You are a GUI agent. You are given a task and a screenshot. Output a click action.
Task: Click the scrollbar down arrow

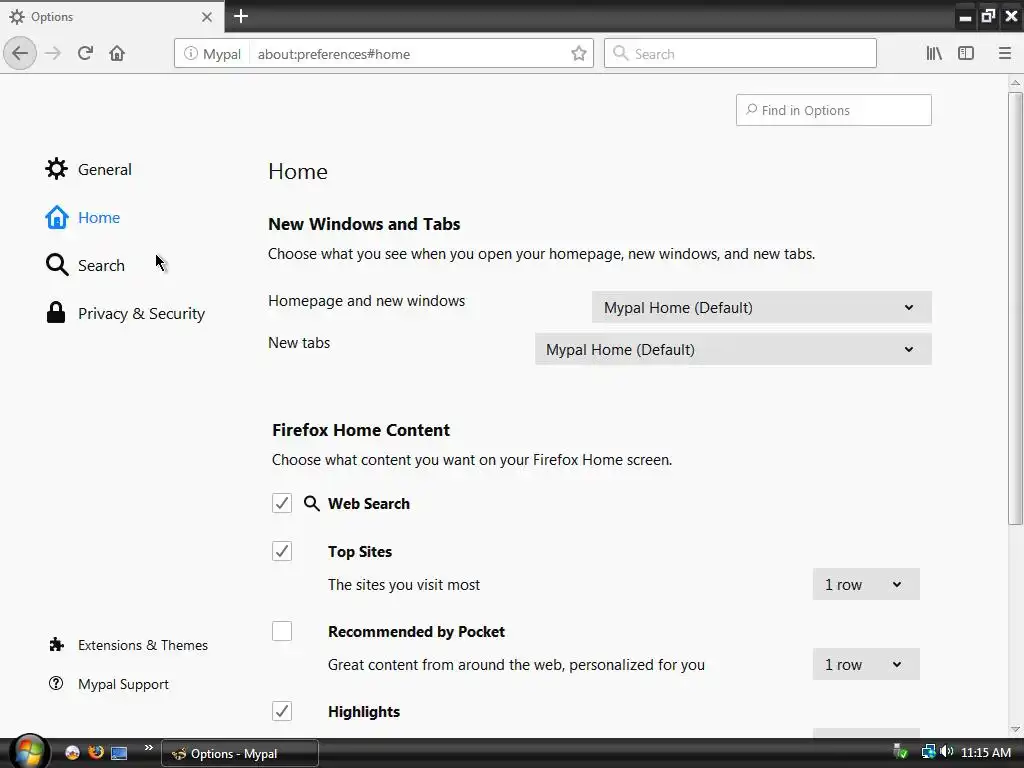pos(1015,729)
